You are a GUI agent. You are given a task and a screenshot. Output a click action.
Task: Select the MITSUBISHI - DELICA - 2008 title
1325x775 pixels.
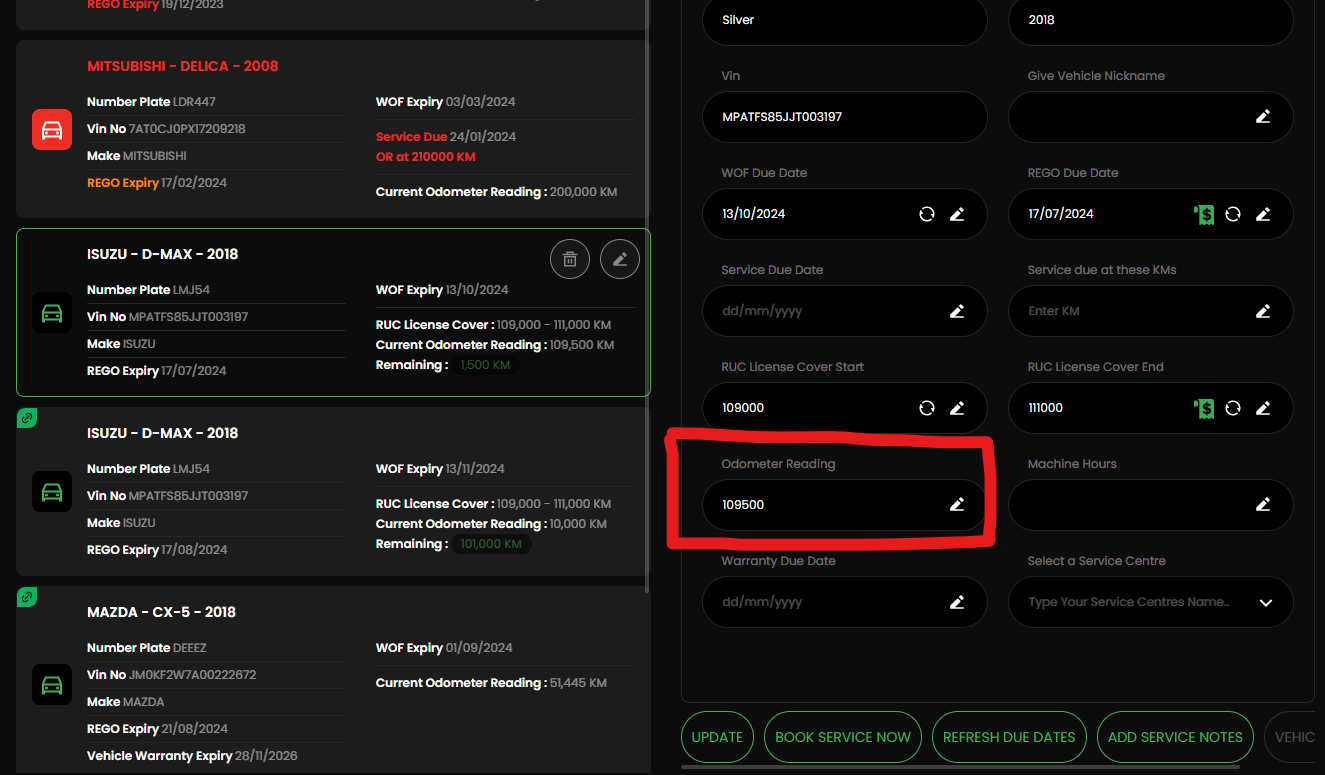tap(183, 66)
